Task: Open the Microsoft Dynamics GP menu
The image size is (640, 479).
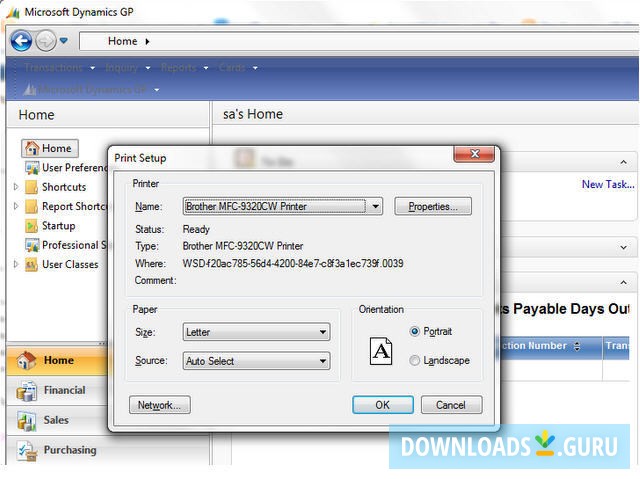Action: (x=91, y=89)
